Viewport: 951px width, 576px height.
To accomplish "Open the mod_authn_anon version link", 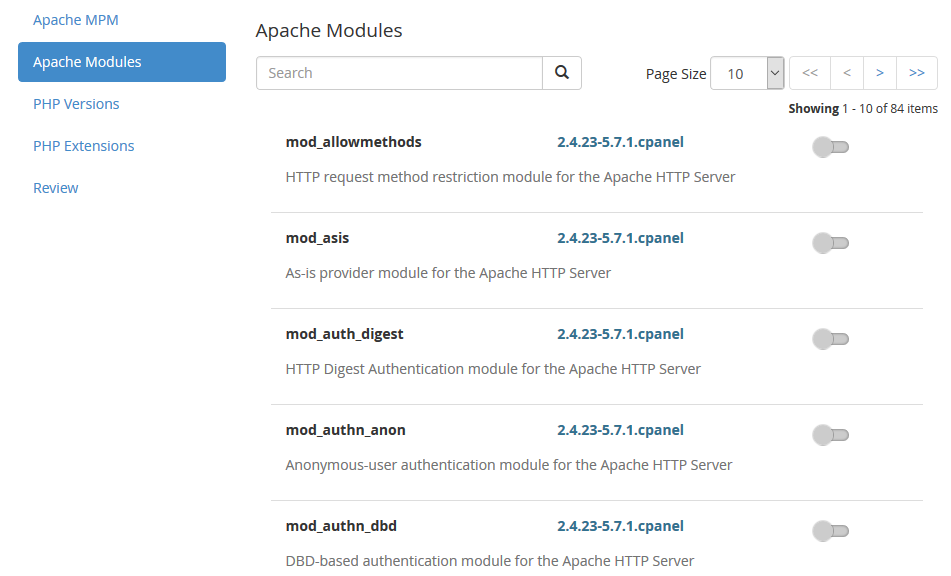I will click(620, 430).
